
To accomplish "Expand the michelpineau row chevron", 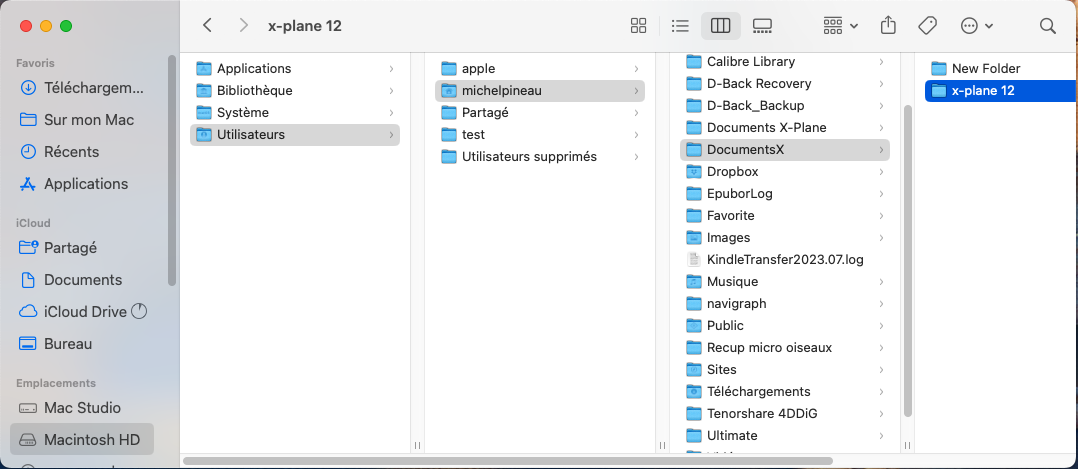I will 636,91.
